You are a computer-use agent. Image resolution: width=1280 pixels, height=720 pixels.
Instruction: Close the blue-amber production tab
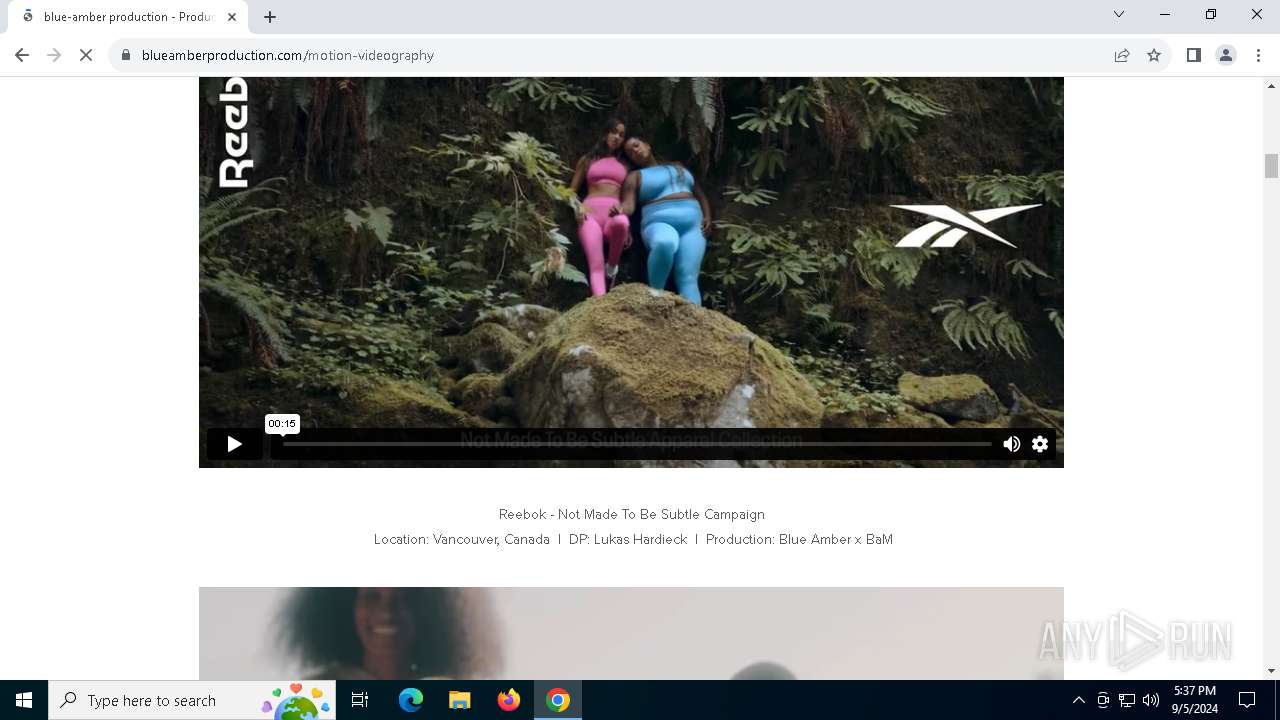(232, 17)
